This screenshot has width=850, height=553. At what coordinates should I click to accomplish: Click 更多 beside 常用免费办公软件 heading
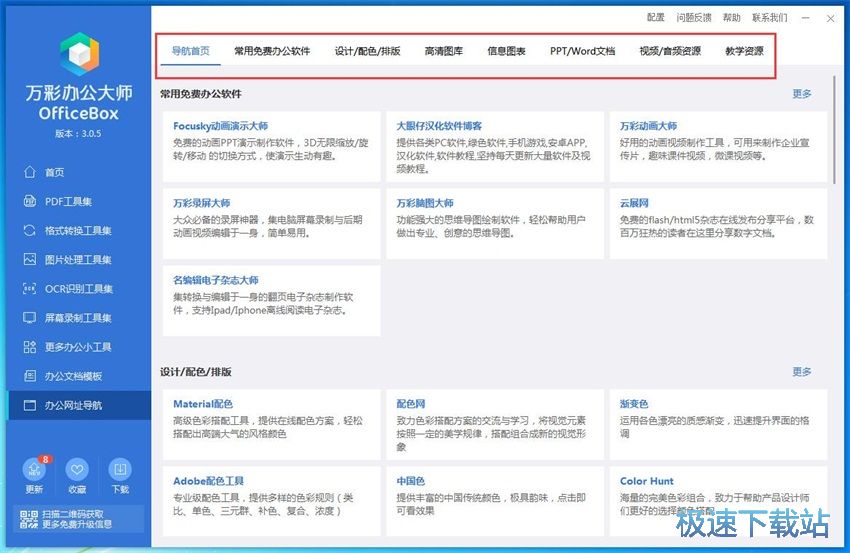point(802,94)
